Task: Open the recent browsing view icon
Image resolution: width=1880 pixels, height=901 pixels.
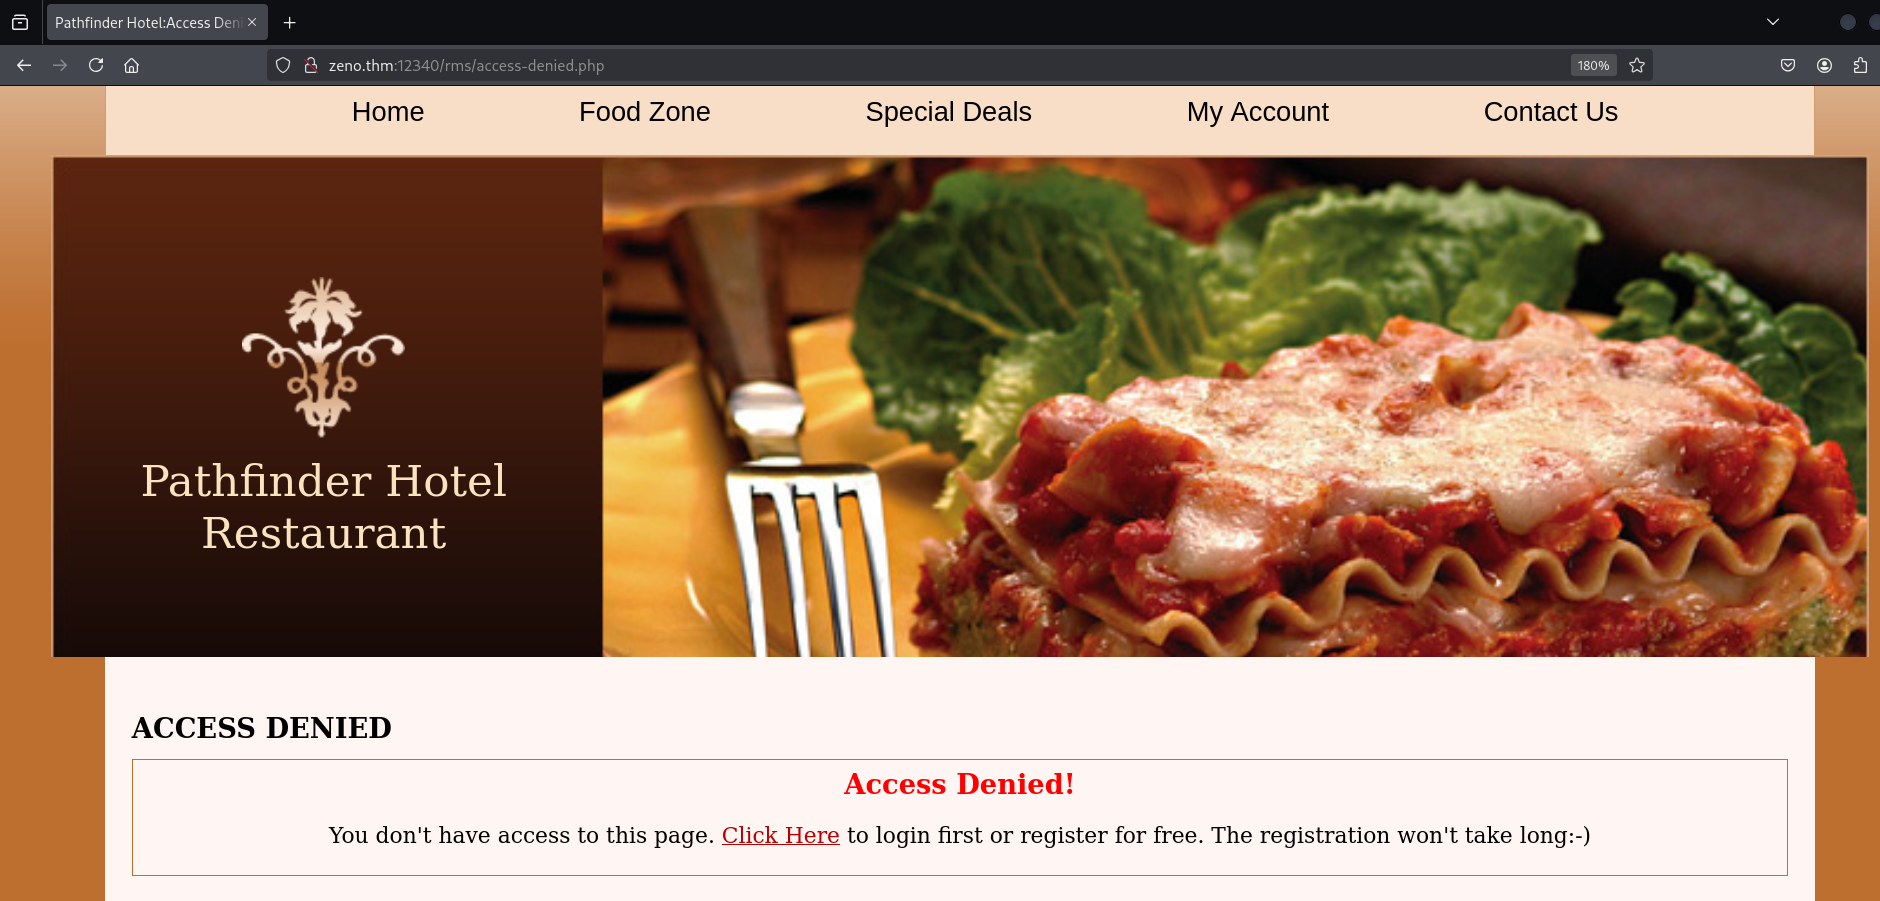Action: point(20,22)
